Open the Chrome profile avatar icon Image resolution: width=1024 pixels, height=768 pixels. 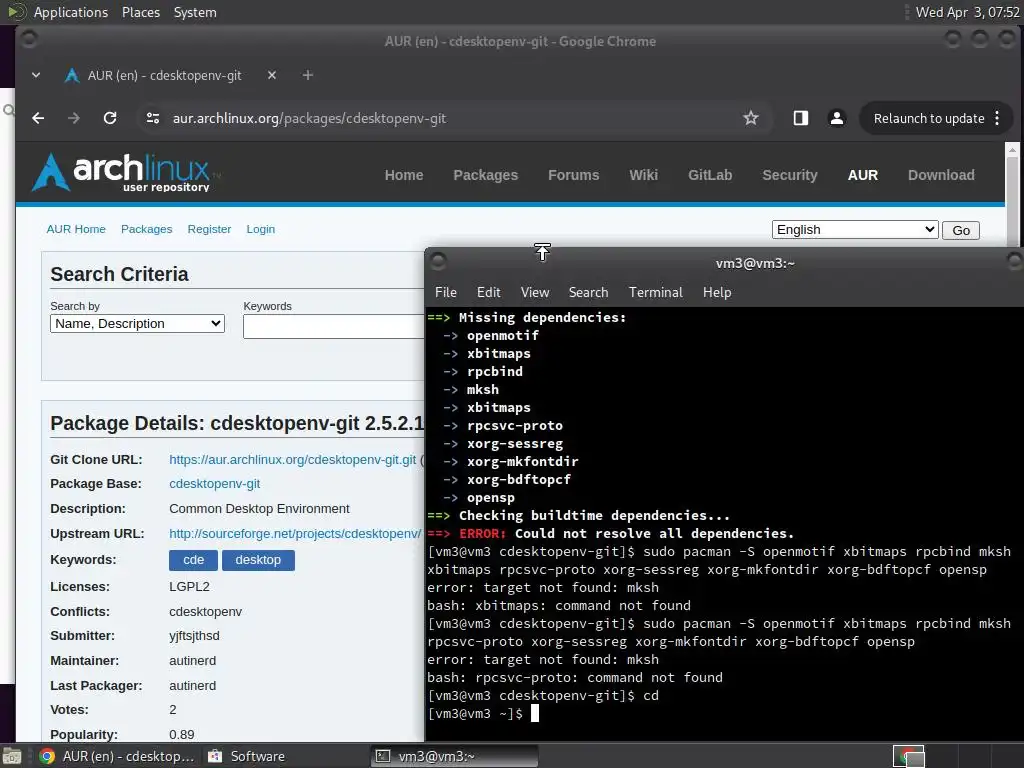pyautogui.click(x=837, y=118)
